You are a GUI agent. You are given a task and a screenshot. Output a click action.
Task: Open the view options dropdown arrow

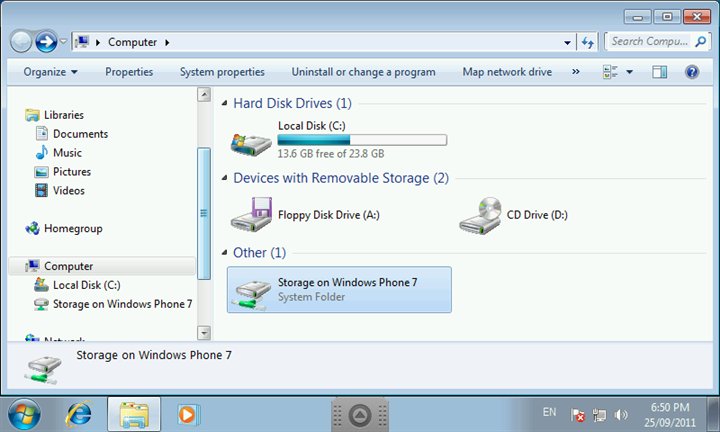point(630,72)
